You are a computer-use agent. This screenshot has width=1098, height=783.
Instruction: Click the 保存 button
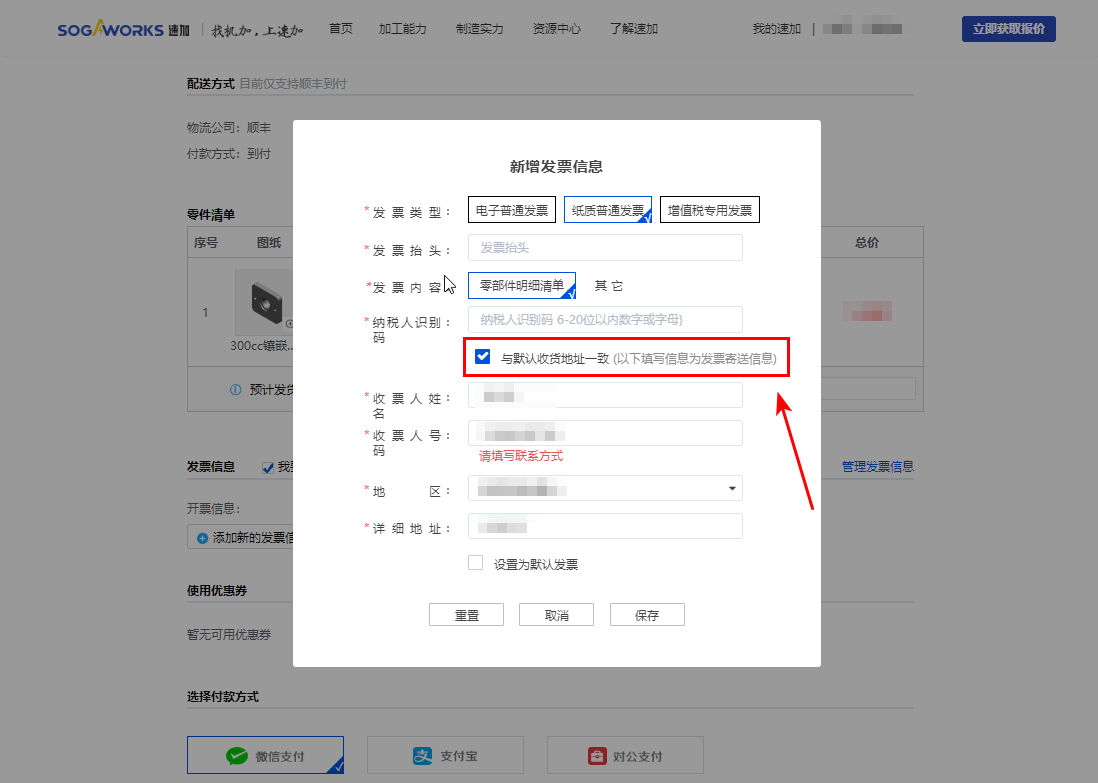click(647, 615)
